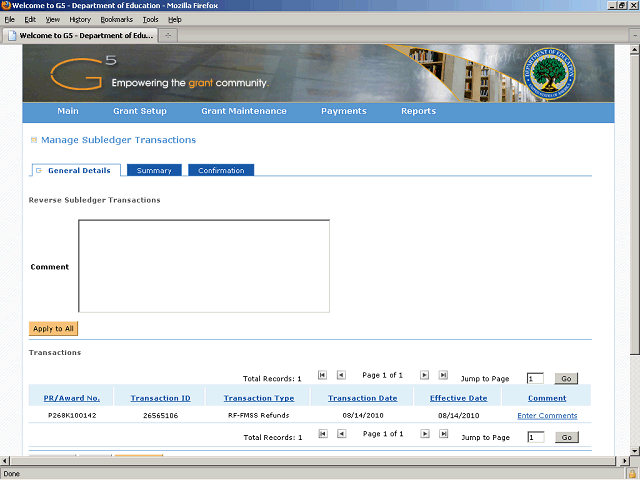Go to next page in bottom pager
The width and height of the screenshot is (640, 480).
[425, 434]
